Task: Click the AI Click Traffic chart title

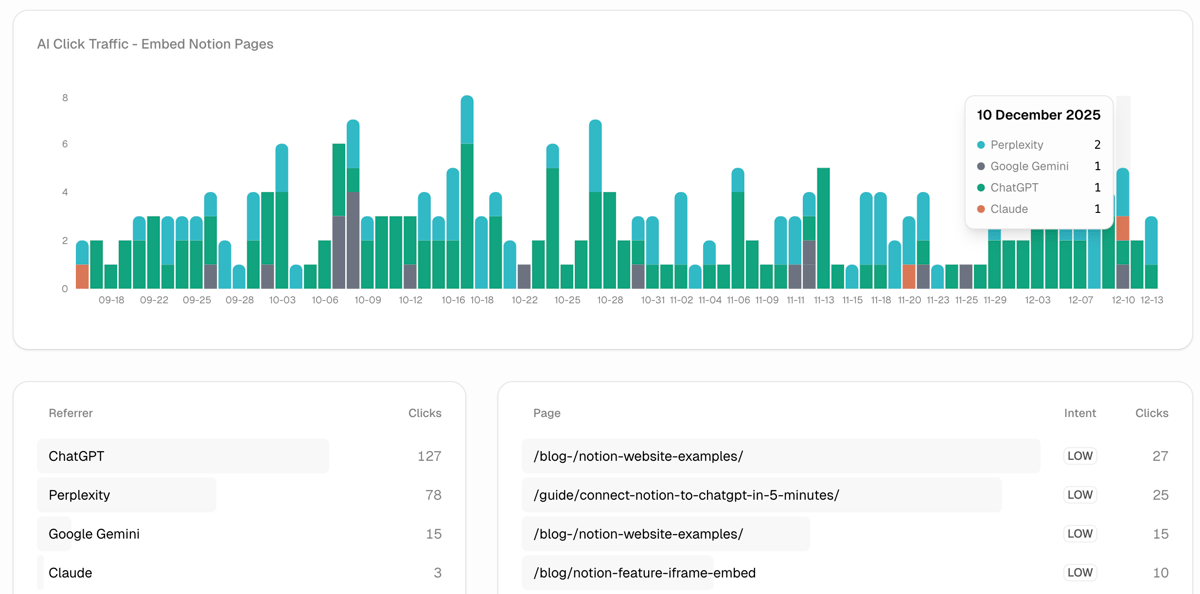Action: (155, 44)
